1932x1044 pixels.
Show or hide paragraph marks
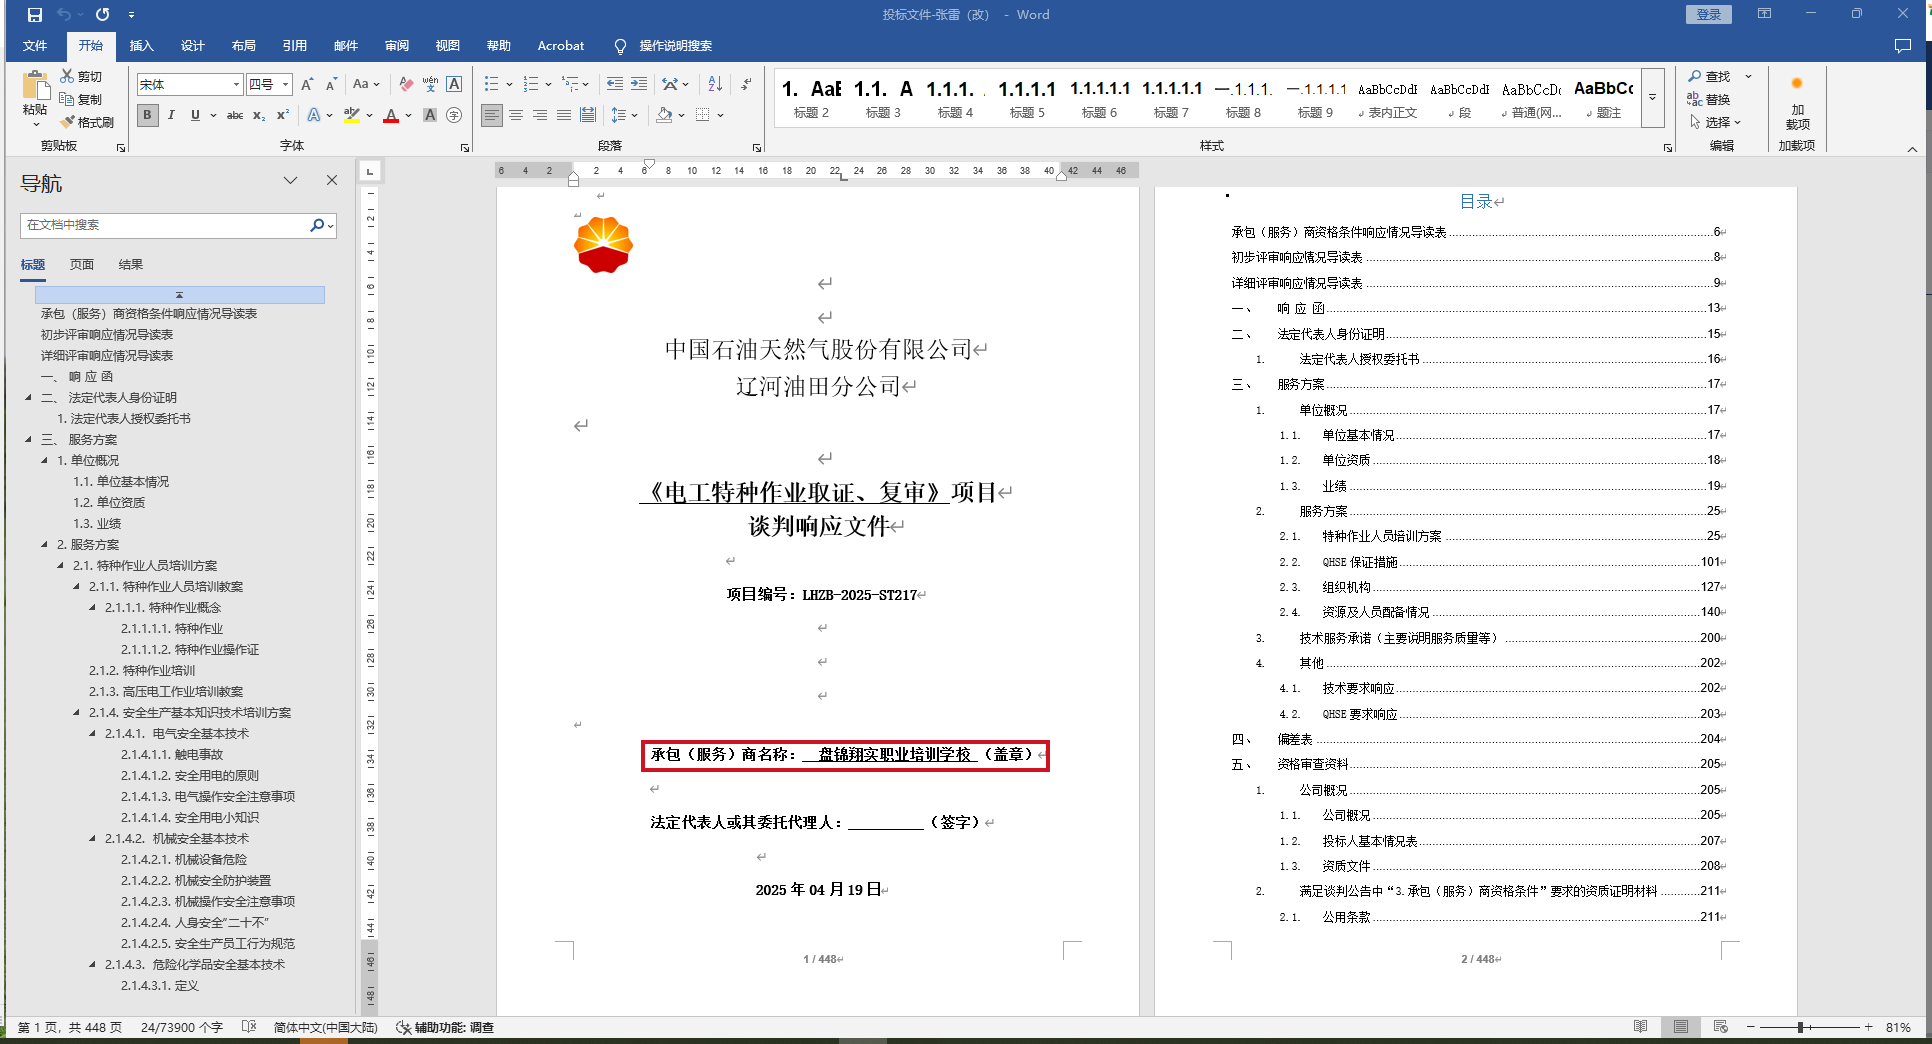click(746, 85)
